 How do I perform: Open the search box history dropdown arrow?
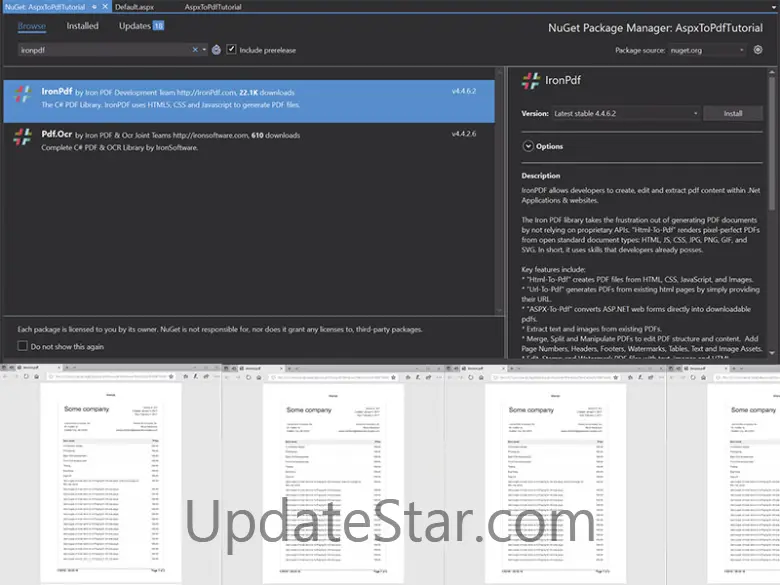click(204, 50)
